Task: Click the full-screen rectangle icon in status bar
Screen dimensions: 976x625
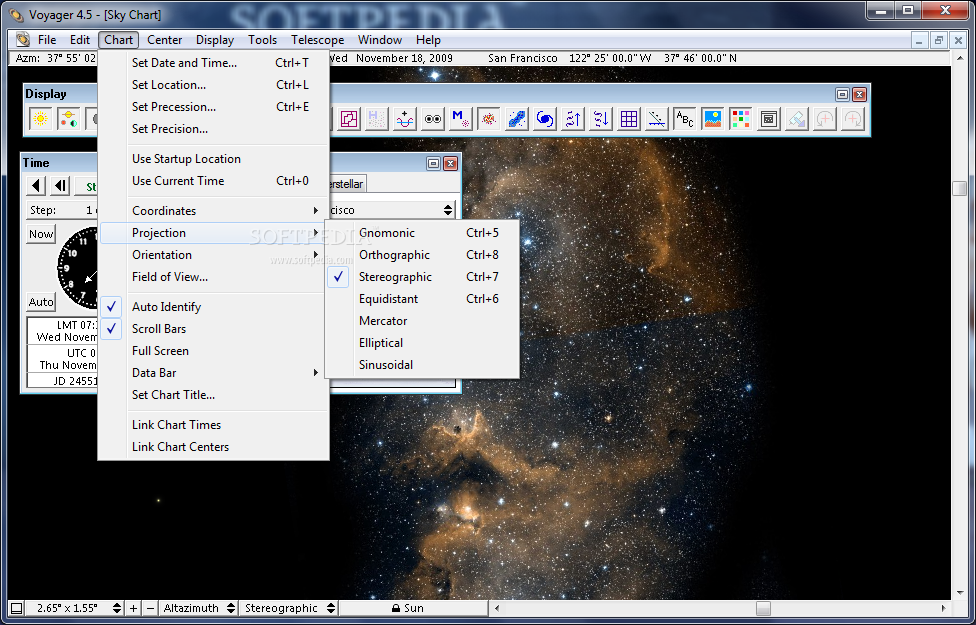Action: pyautogui.click(x=17, y=608)
